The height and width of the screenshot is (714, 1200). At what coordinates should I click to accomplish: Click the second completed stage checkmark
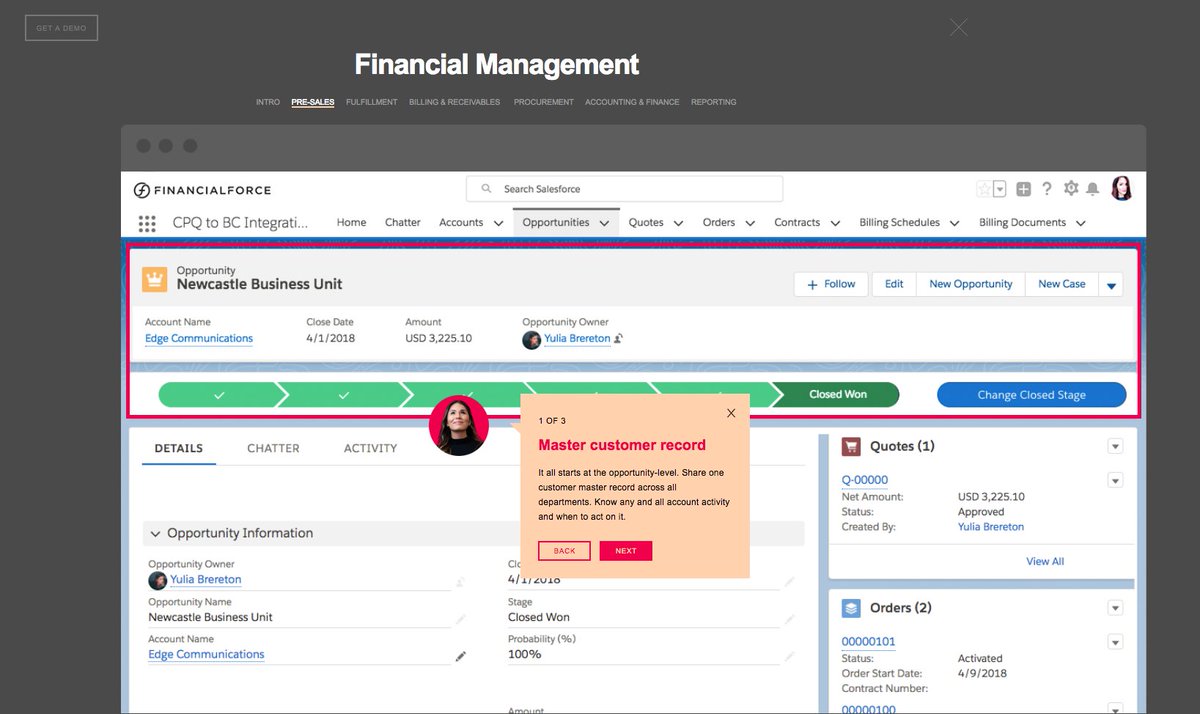(x=344, y=395)
